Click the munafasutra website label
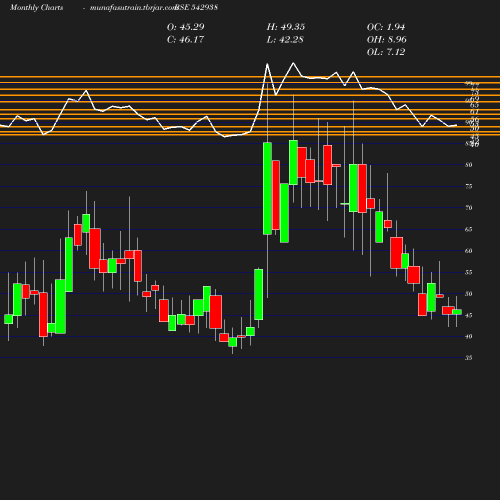 tap(133, 8)
